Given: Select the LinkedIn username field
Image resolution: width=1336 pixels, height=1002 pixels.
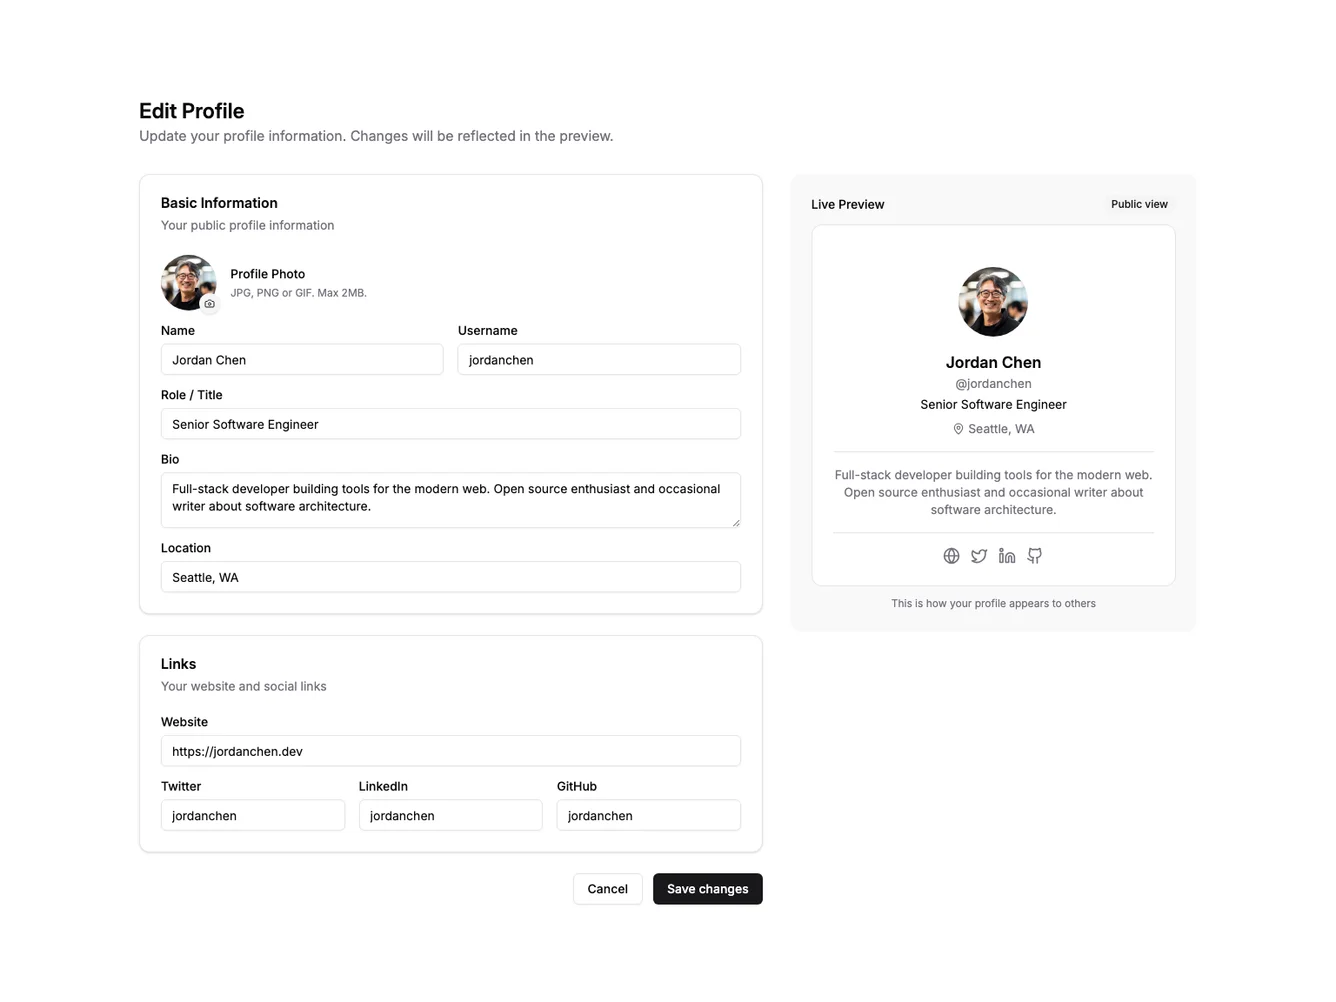Looking at the screenshot, I should point(450,815).
